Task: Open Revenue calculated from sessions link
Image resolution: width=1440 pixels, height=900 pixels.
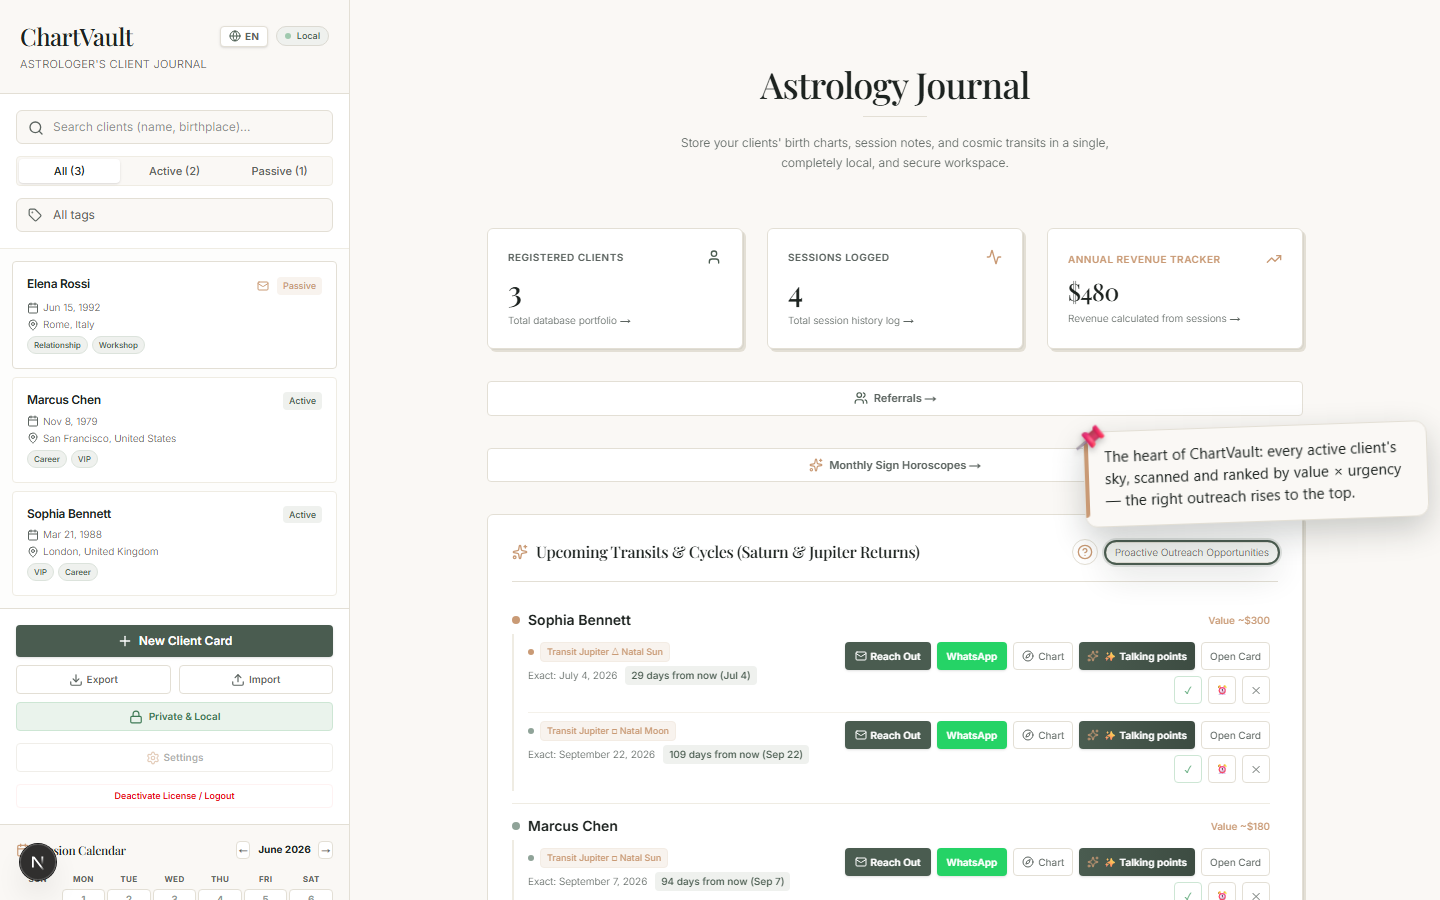Action: tap(1153, 319)
